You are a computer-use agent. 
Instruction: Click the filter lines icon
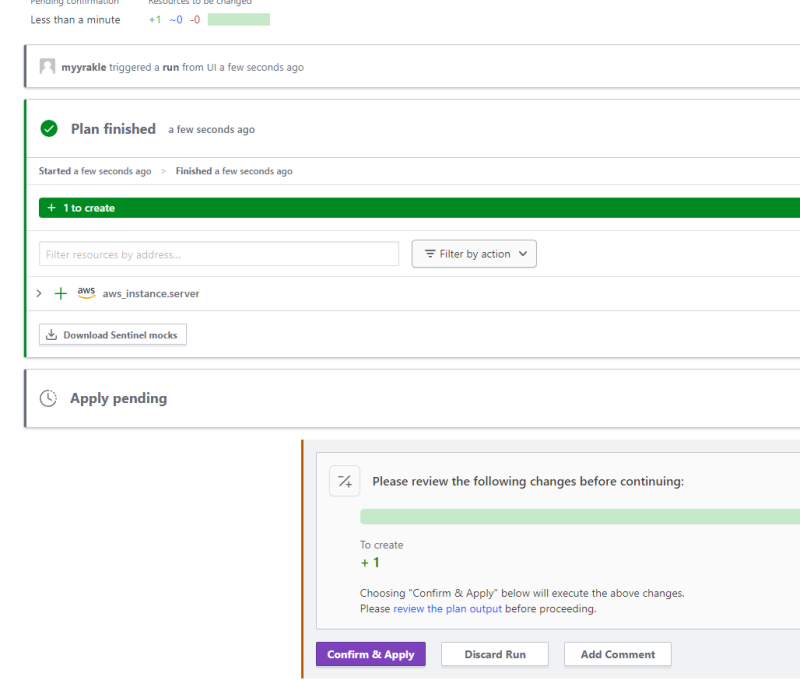pyautogui.click(x=430, y=254)
